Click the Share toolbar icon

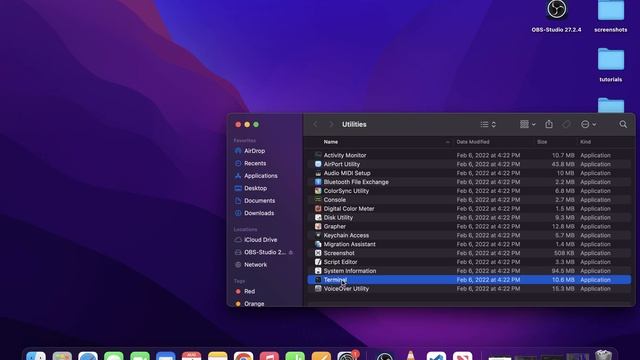549,124
